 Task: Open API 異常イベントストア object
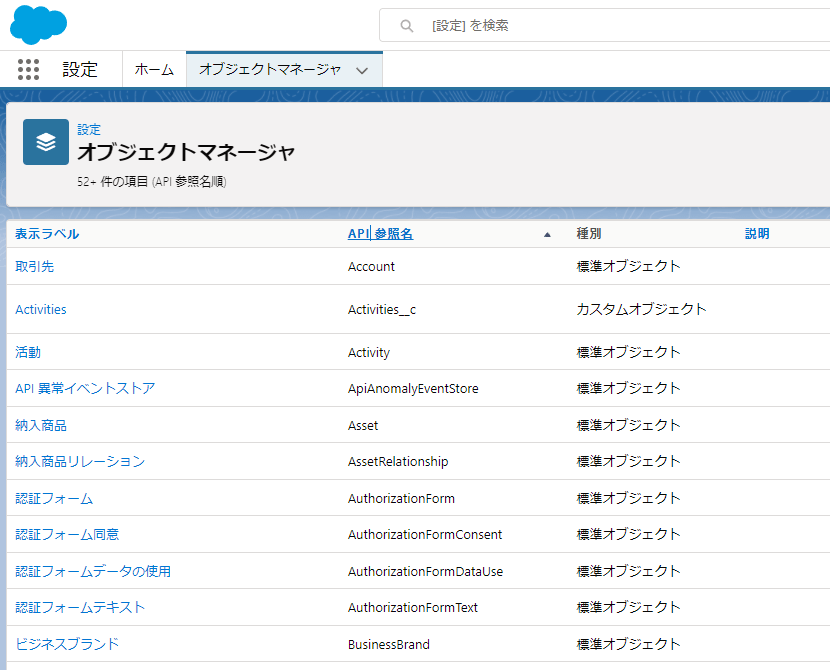(x=85, y=388)
